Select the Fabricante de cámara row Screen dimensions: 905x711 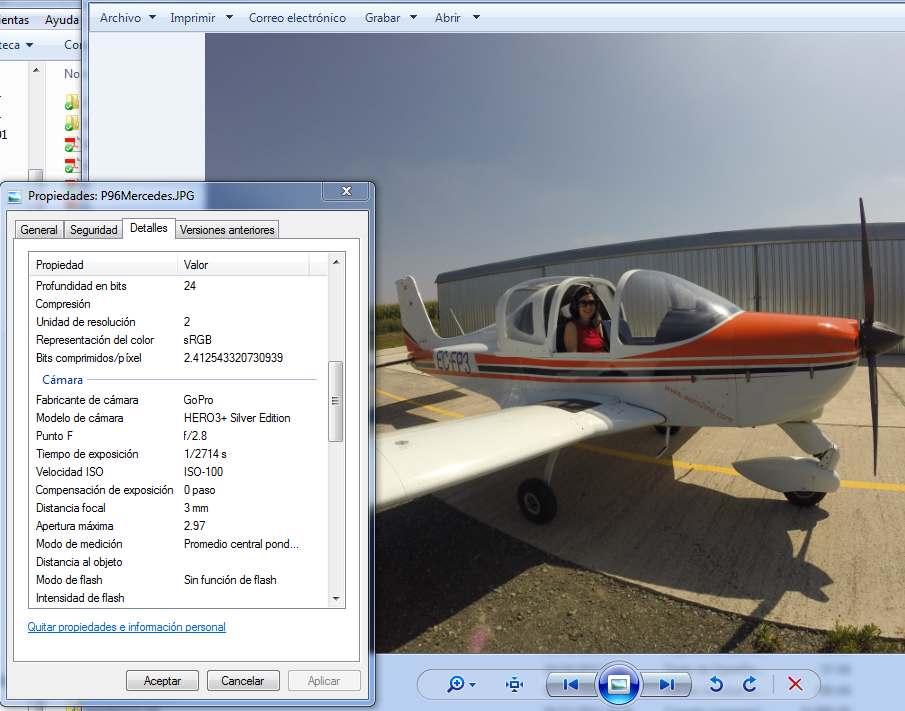pos(178,400)
